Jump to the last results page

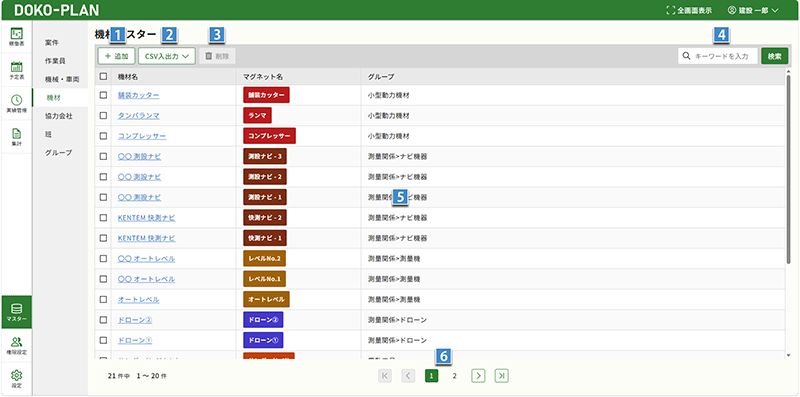[502, 376]
